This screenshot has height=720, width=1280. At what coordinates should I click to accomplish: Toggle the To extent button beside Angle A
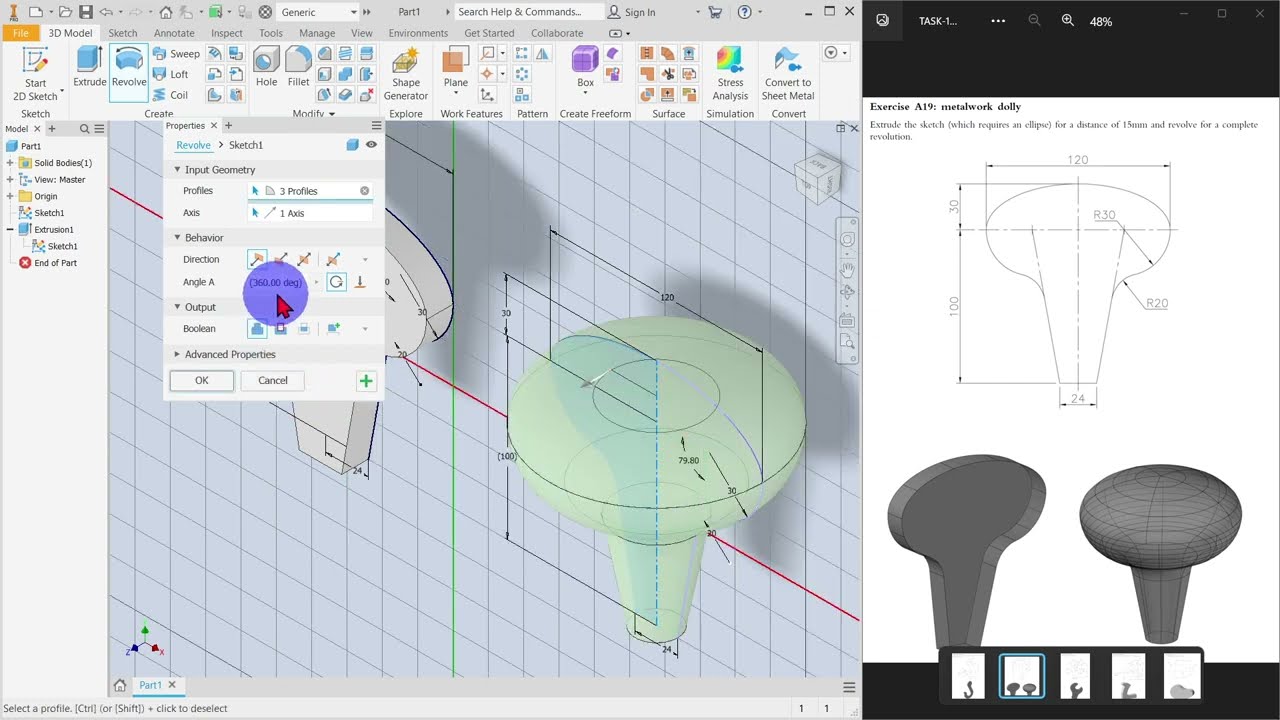click(360, 282)
